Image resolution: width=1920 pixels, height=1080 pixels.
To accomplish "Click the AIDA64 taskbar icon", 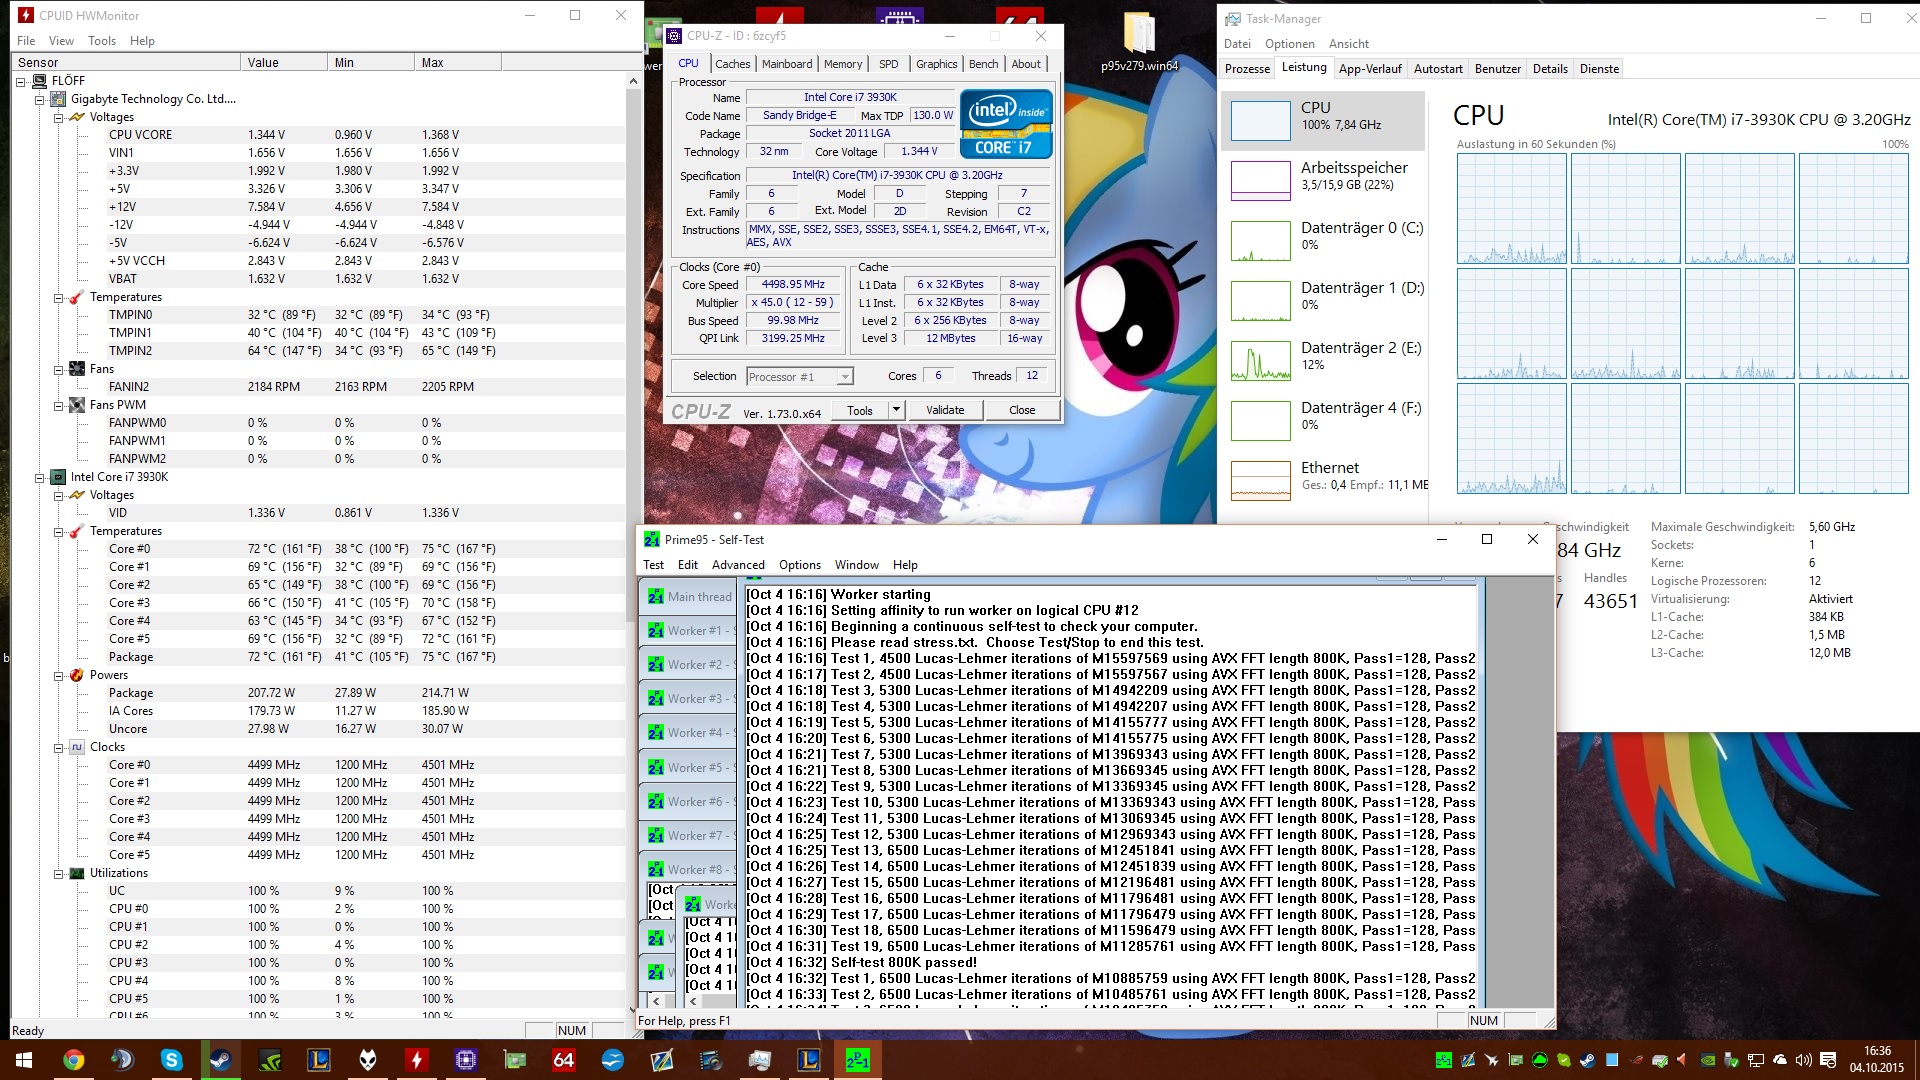I will pos(563,1060).
